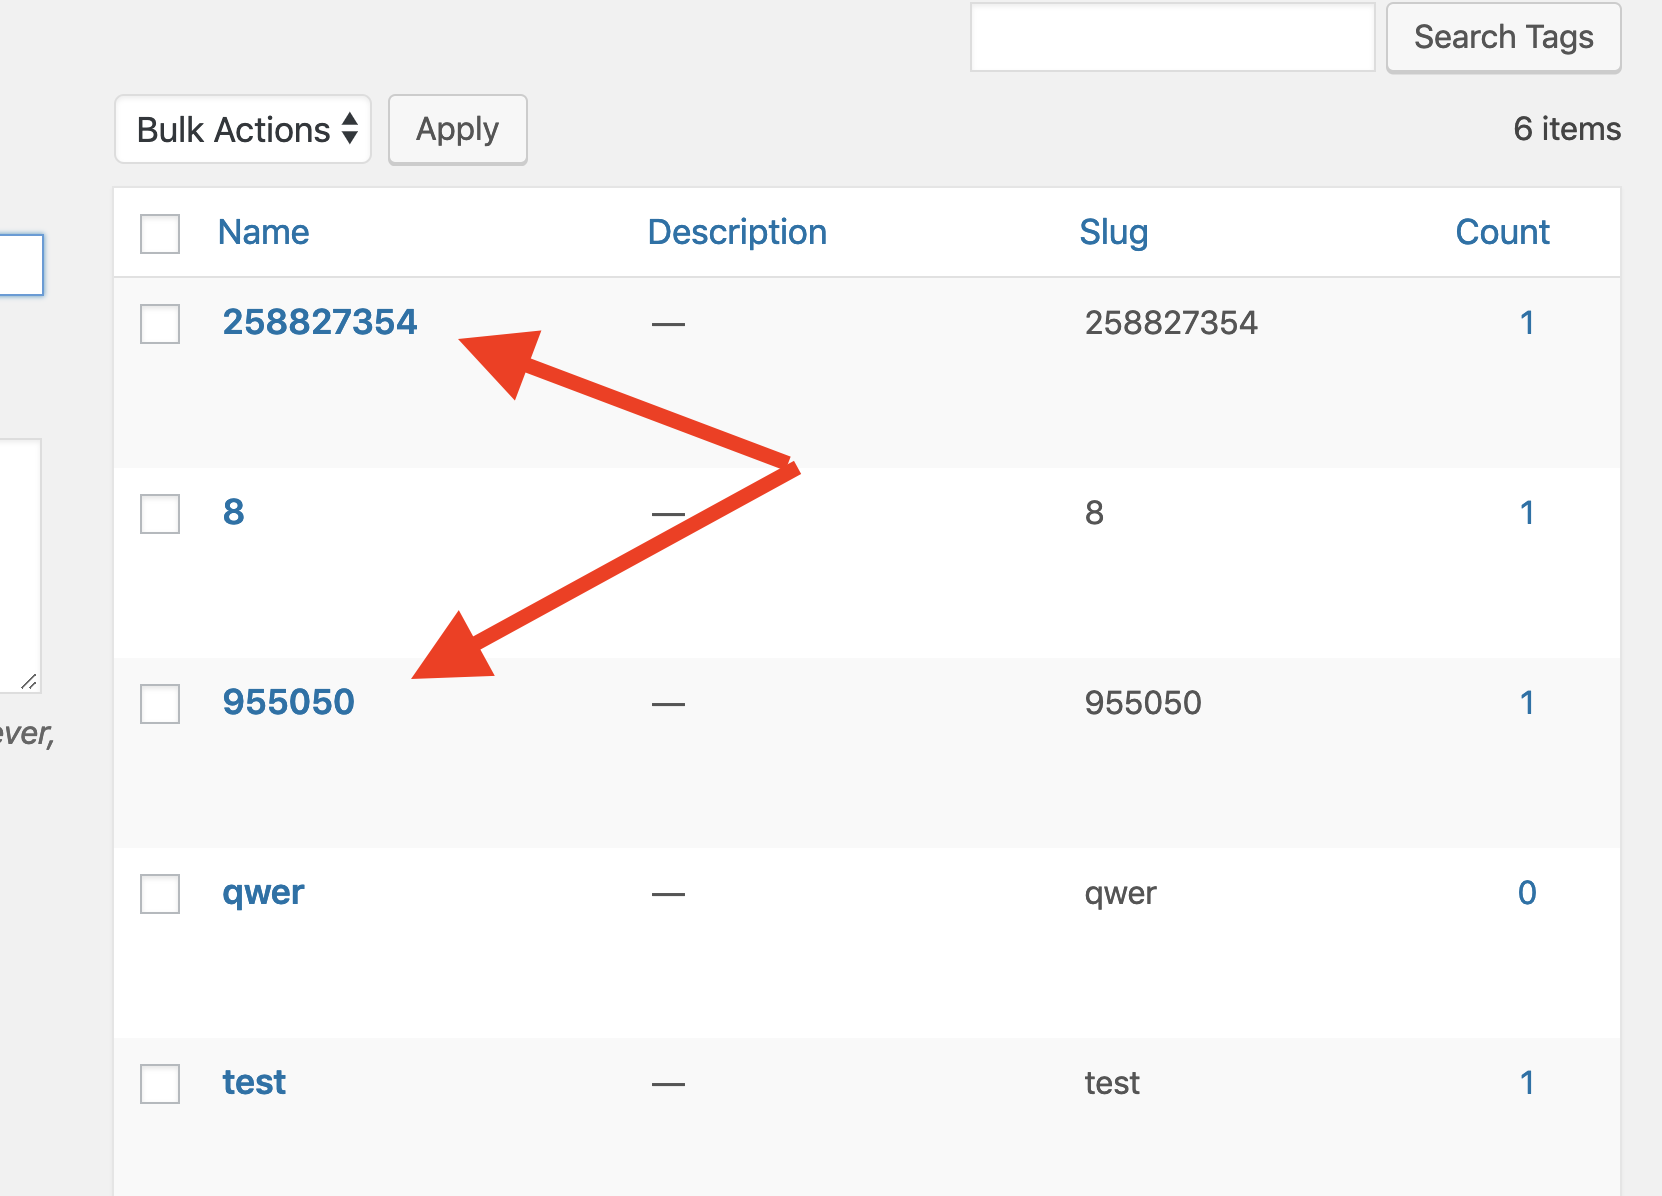1662x1196 pixels.
Task: Open the tag named 258827354
Action: pos(320,322)
